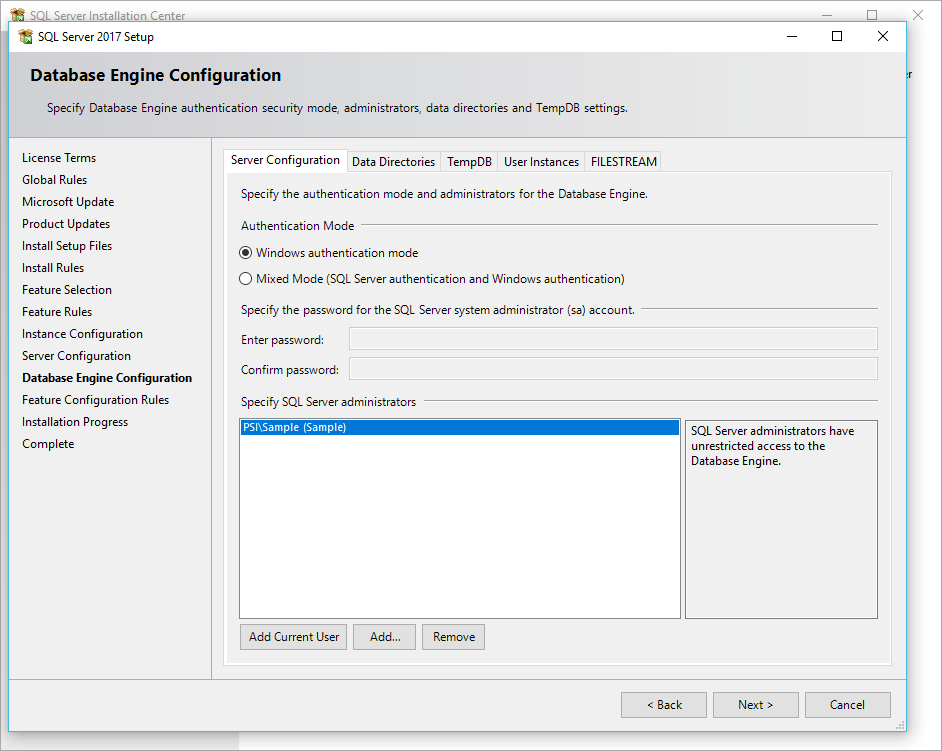Click Database Engine Configuration step in sidebar
942x751 pixels.
[x=107, y=378]
